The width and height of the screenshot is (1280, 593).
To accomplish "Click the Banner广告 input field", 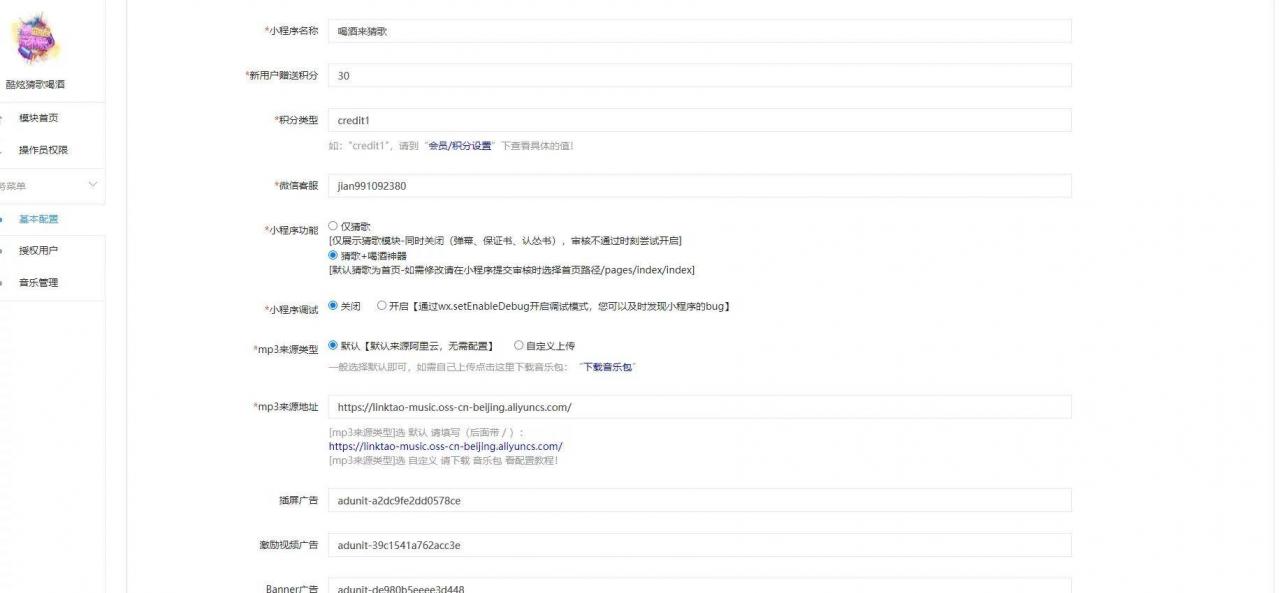I will [700, 588].
